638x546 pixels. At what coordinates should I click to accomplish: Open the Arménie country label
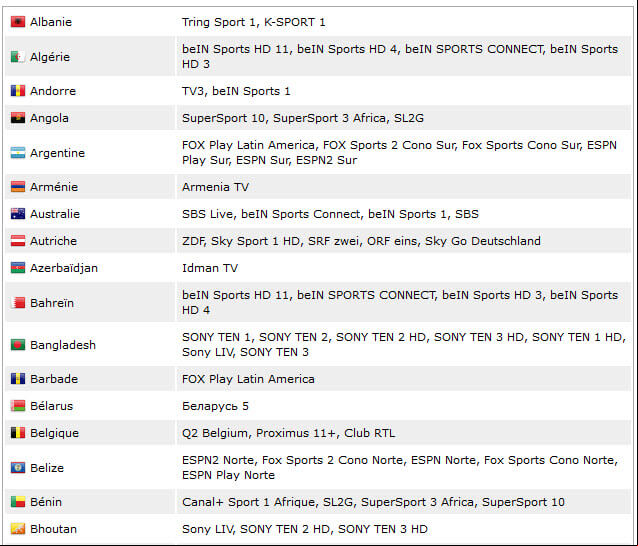pyautogui.click(x=54, y=187)
